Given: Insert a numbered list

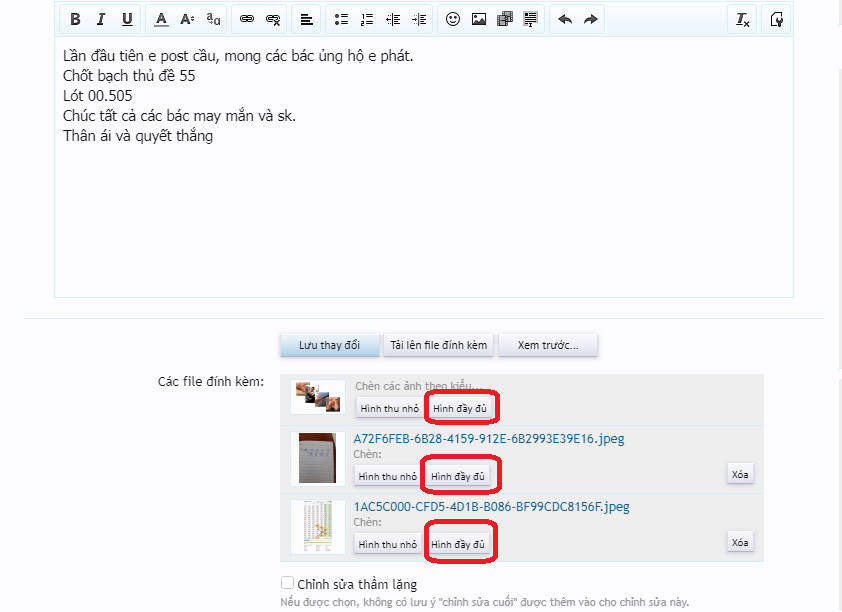Looking at the screenshot, I should [x=367, y=20].
